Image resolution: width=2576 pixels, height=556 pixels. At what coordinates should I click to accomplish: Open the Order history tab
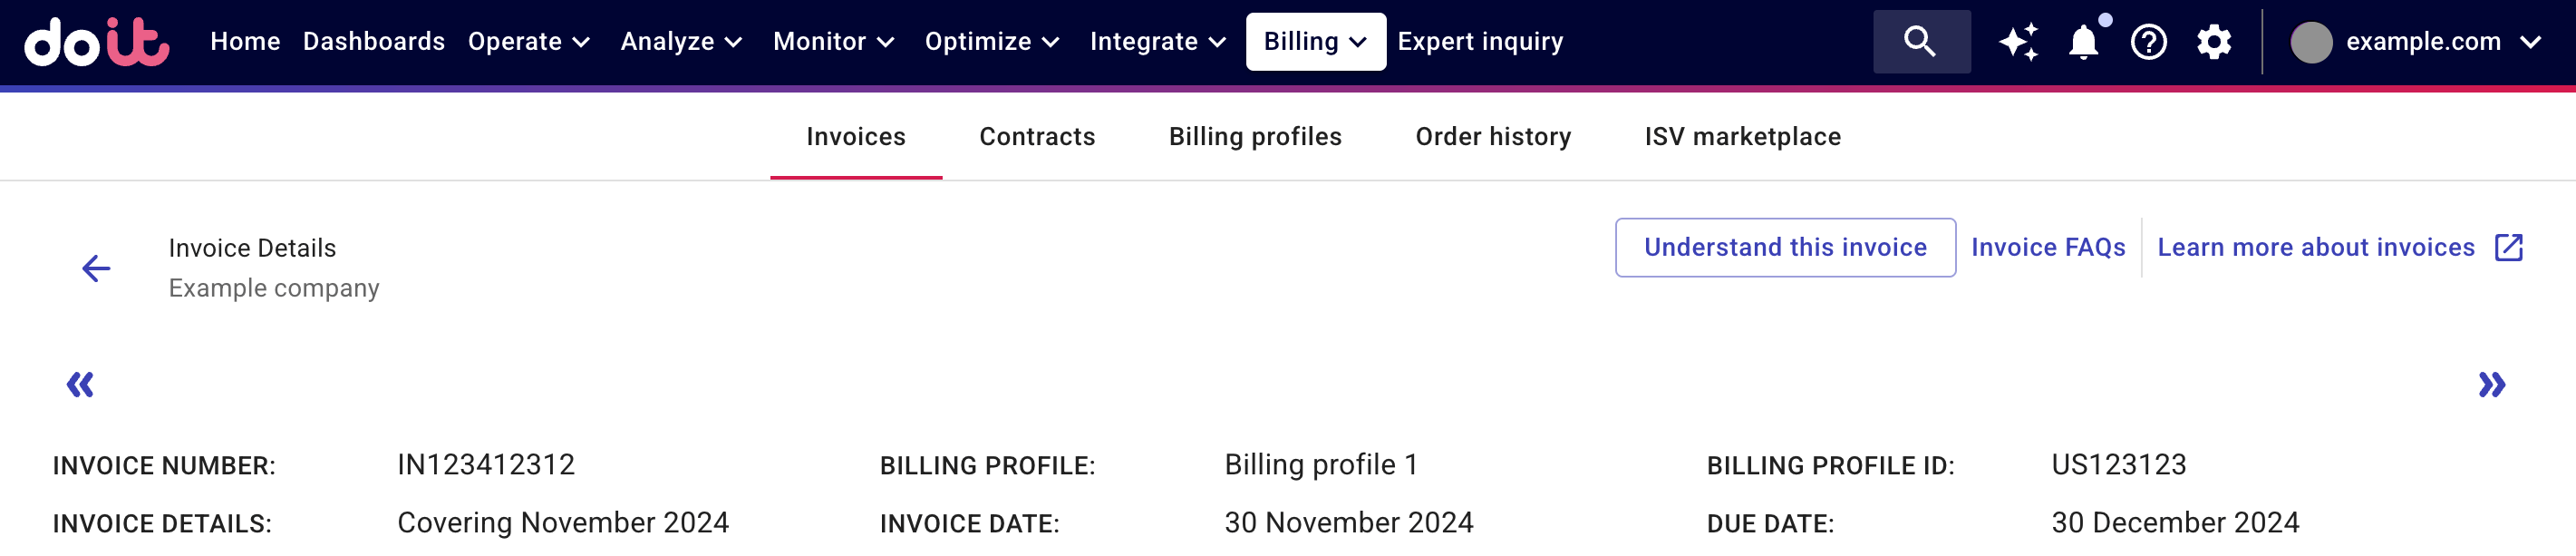tap(1493, 136)
